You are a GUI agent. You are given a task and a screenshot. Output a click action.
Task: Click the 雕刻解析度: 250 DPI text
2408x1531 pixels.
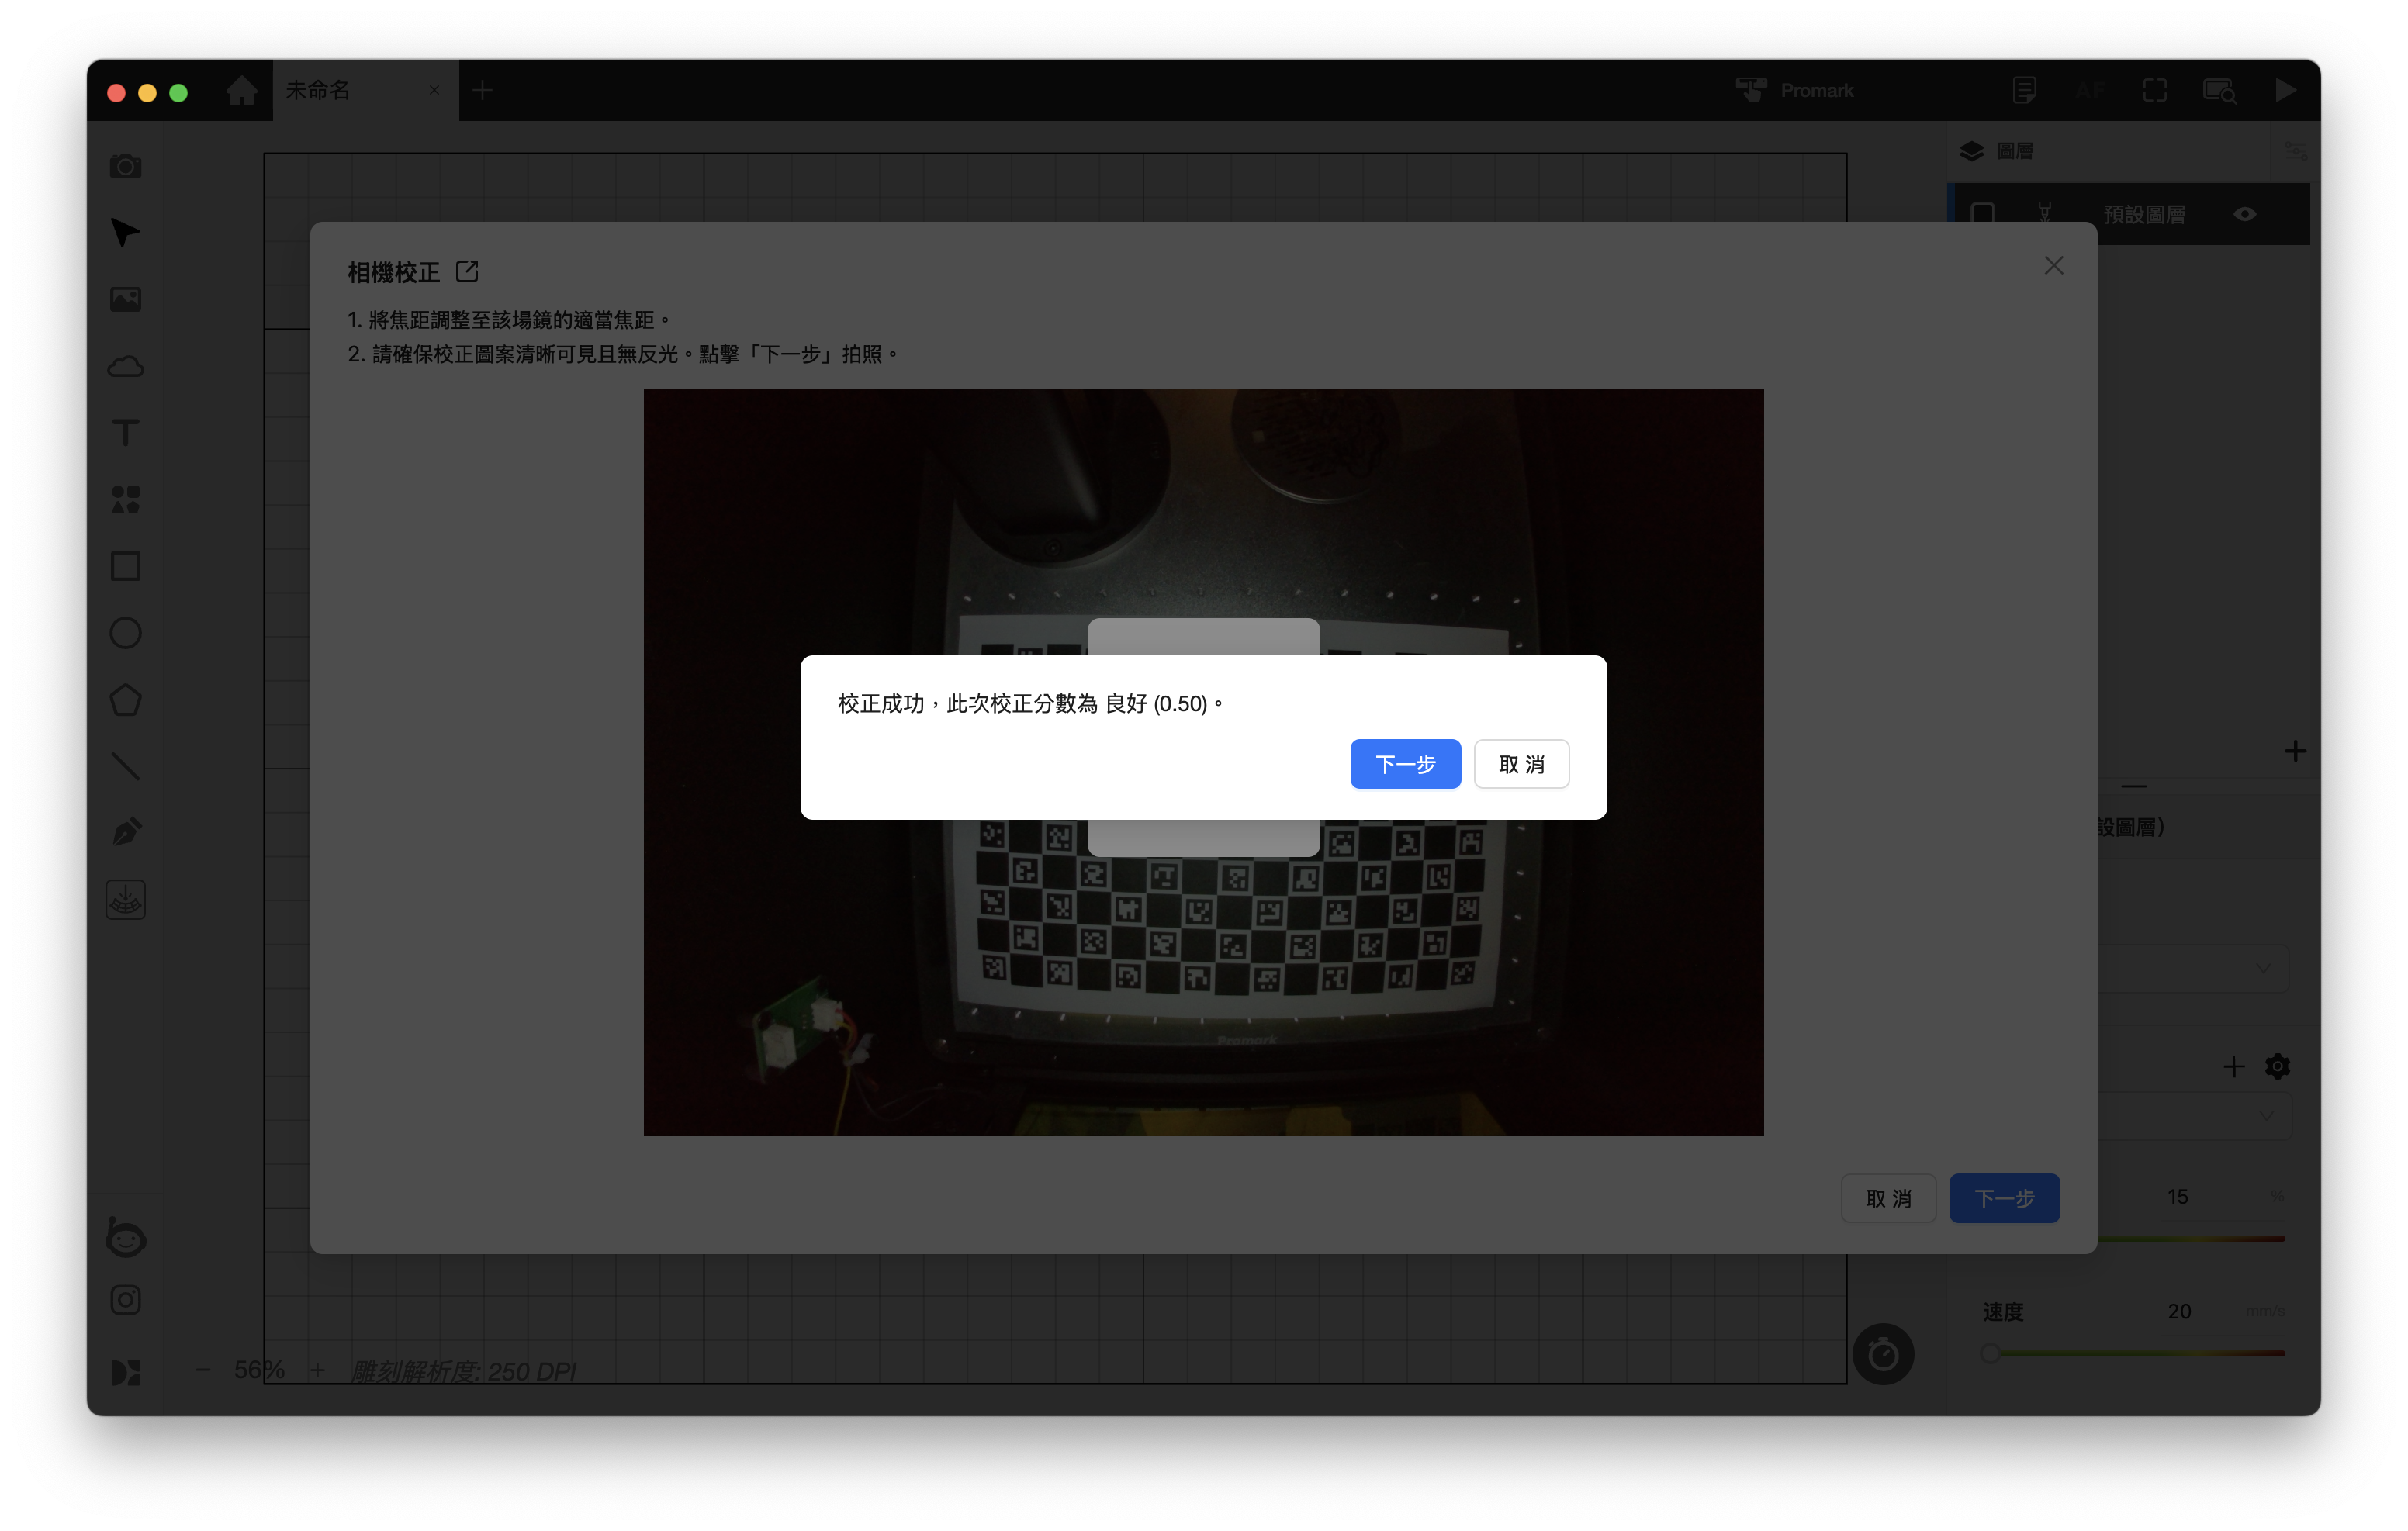click(463, 1371)
